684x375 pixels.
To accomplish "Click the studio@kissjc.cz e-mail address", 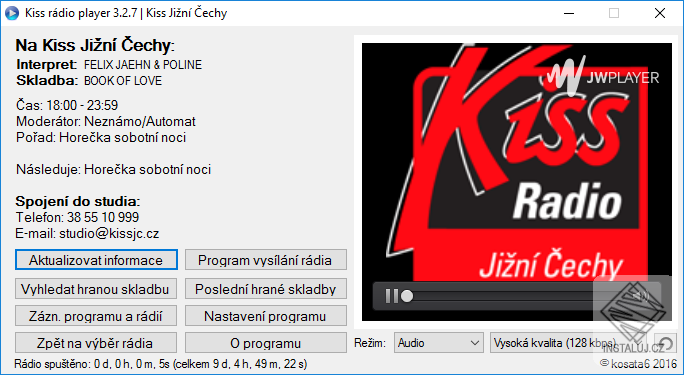I will tap(109, 233).
